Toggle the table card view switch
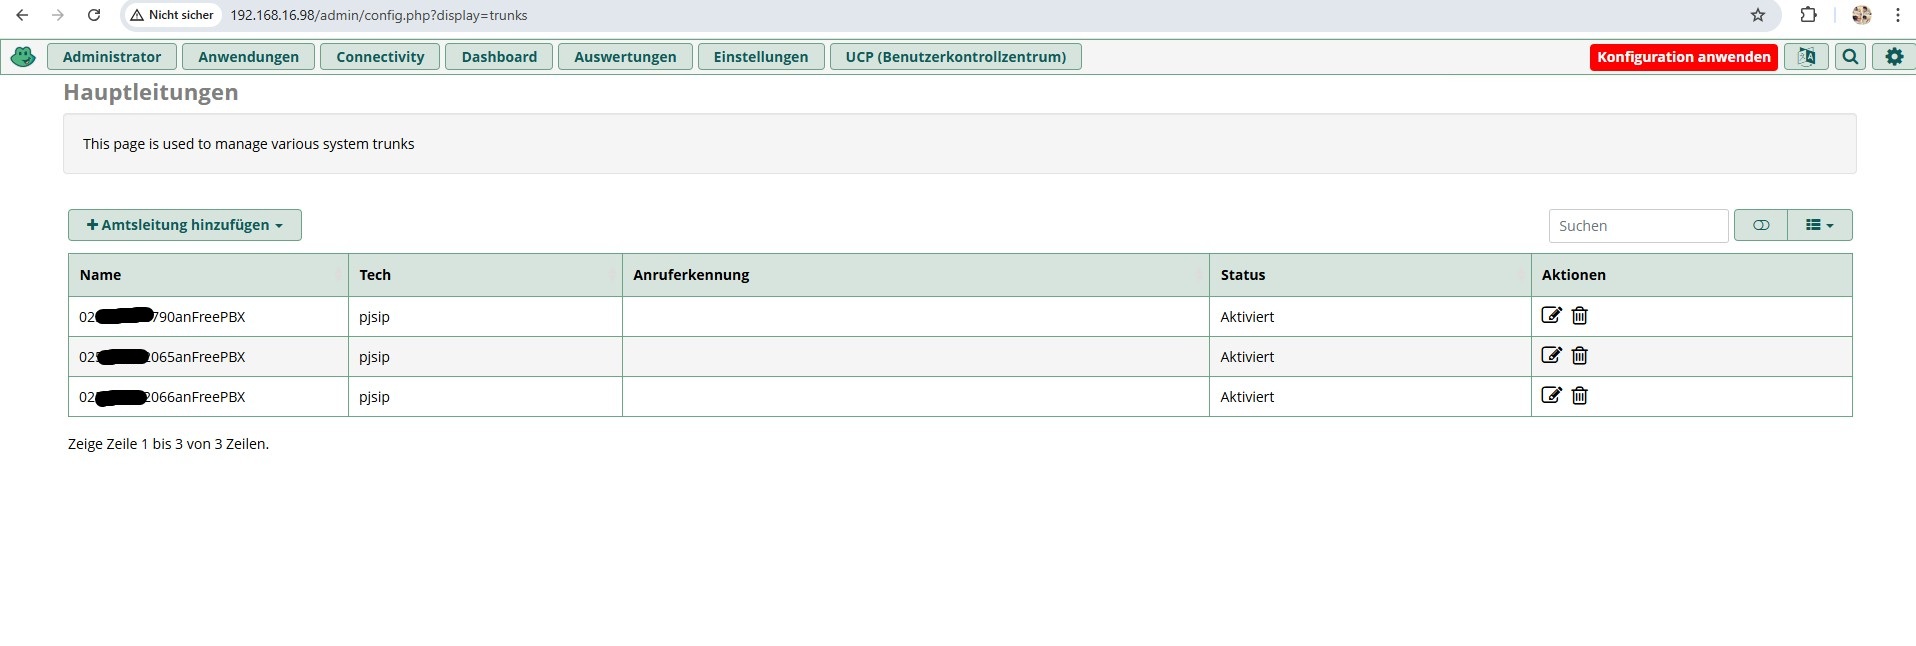Screen dimensions: 1916x646 pos(1760,225)
